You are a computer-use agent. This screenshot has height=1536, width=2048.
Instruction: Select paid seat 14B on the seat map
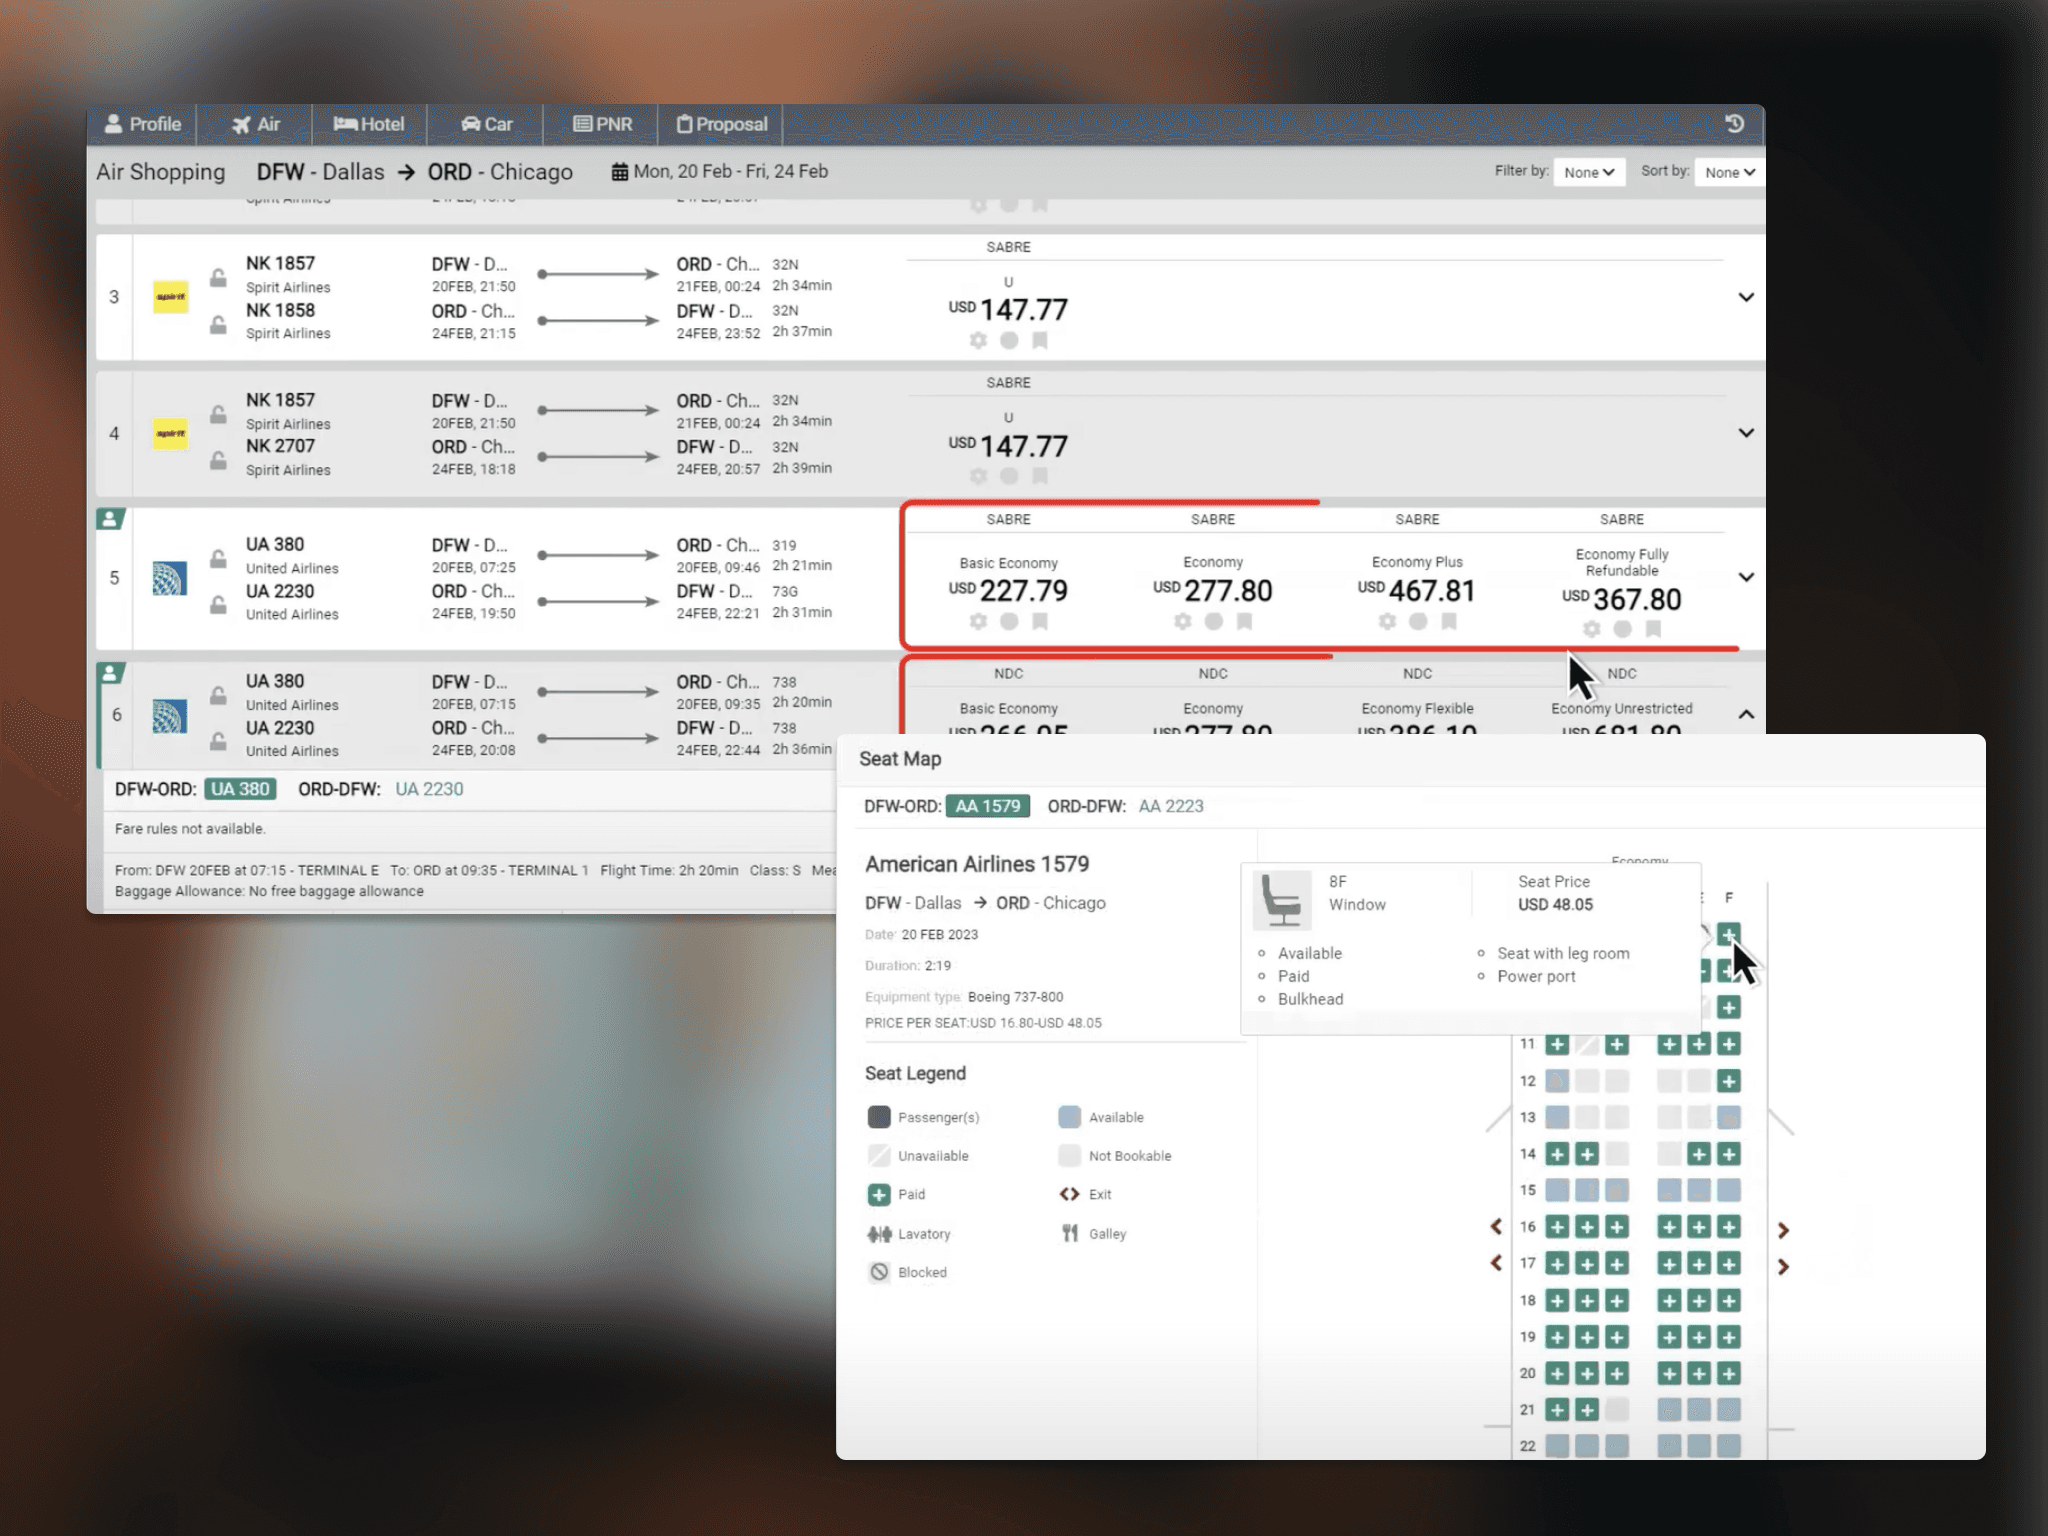point(1587,1154)
